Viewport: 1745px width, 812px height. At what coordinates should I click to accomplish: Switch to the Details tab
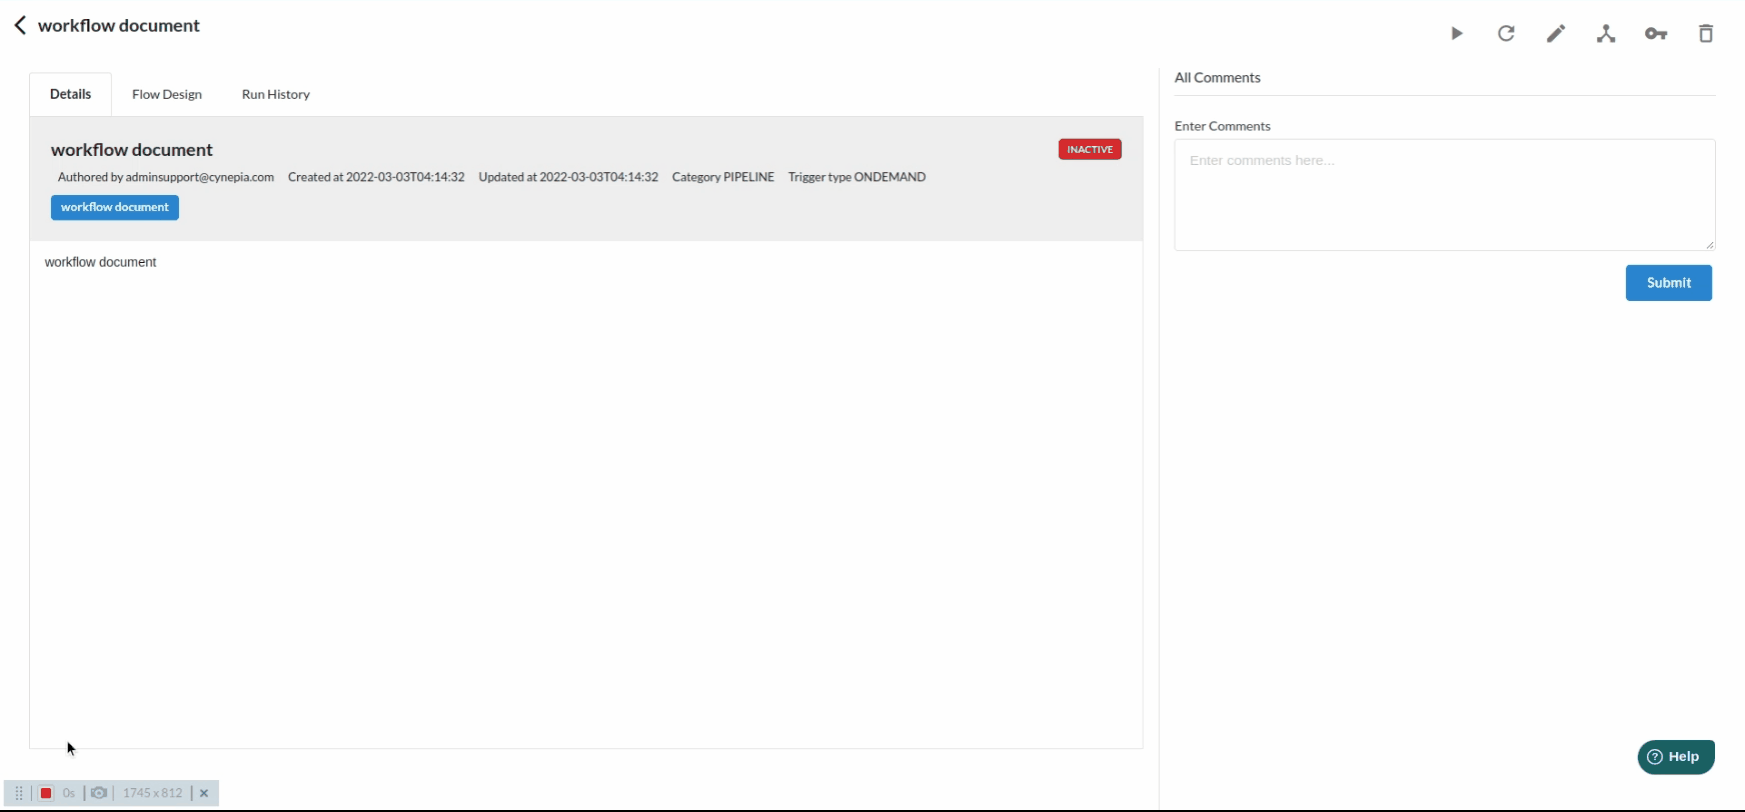(x=70, y=94)
